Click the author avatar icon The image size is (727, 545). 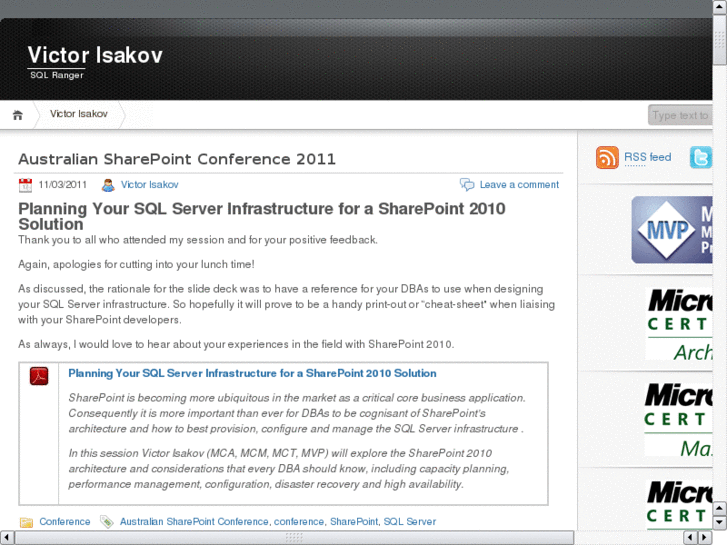tap(108, 185)
